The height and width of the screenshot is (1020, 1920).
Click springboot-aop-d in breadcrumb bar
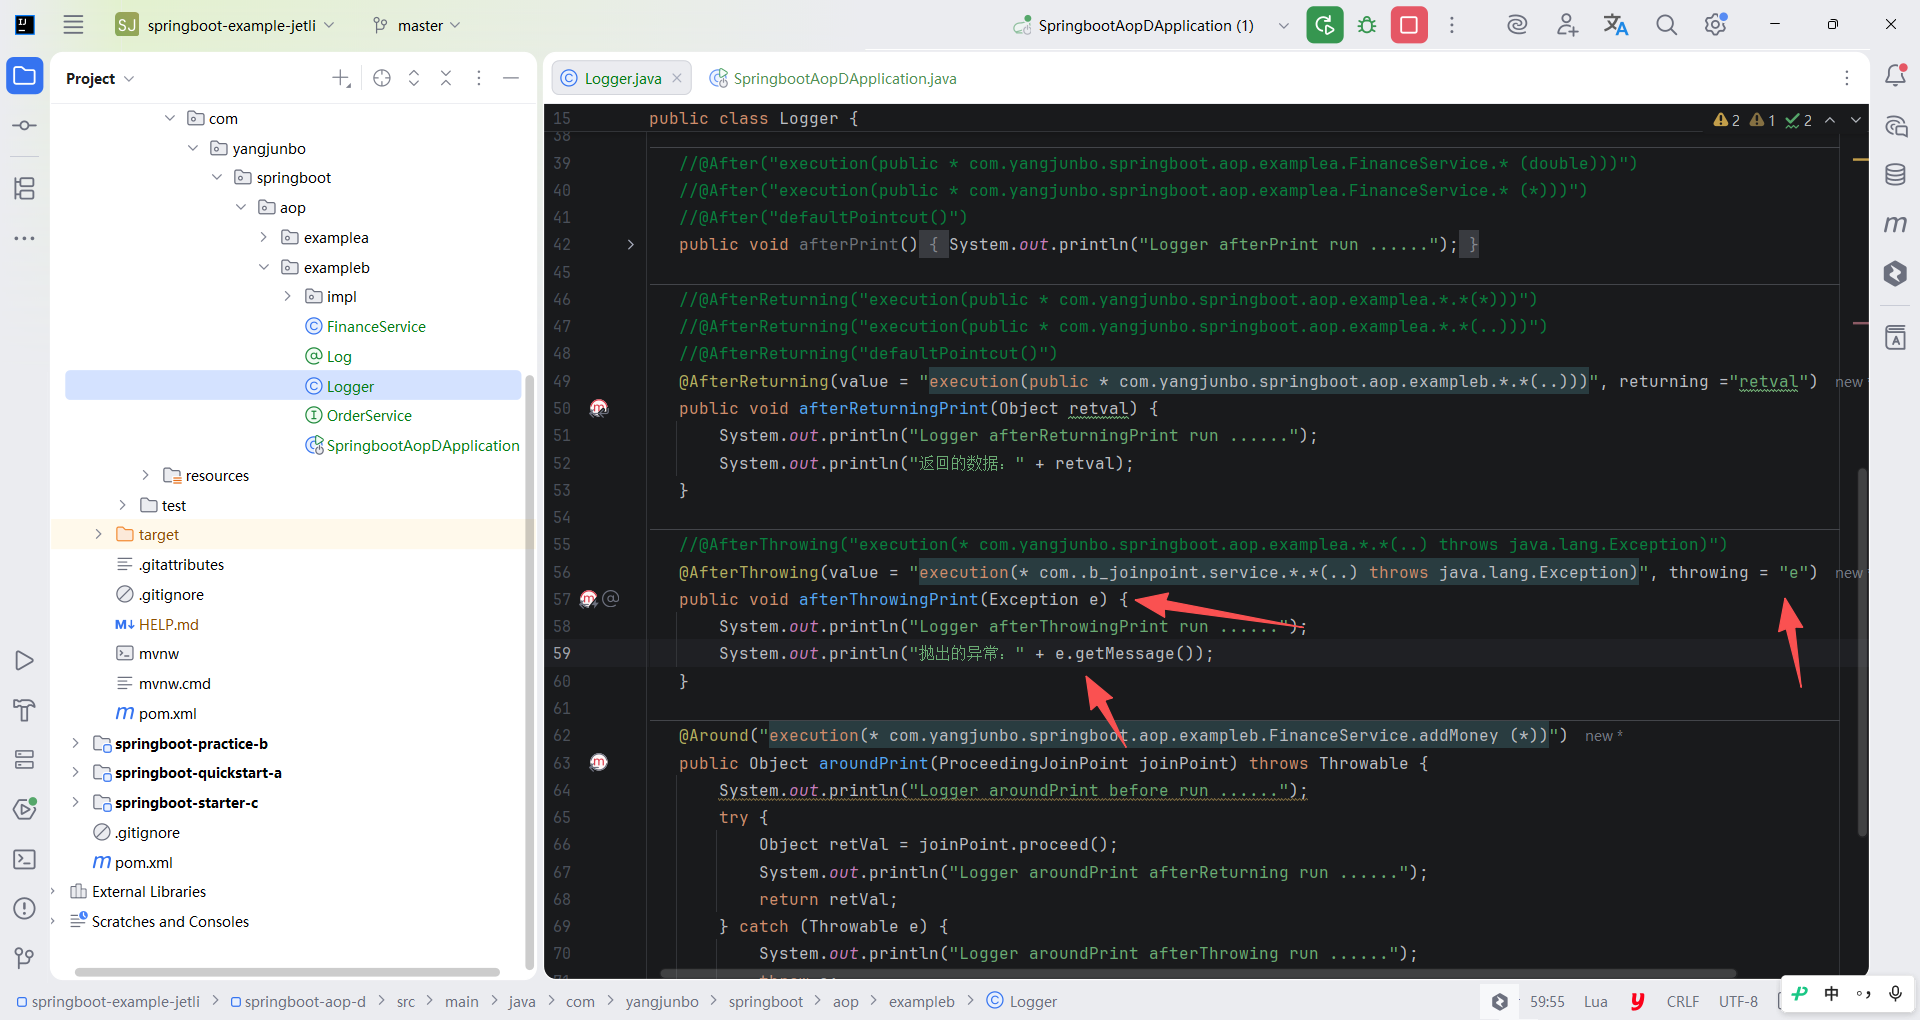tap(298, 1001)
